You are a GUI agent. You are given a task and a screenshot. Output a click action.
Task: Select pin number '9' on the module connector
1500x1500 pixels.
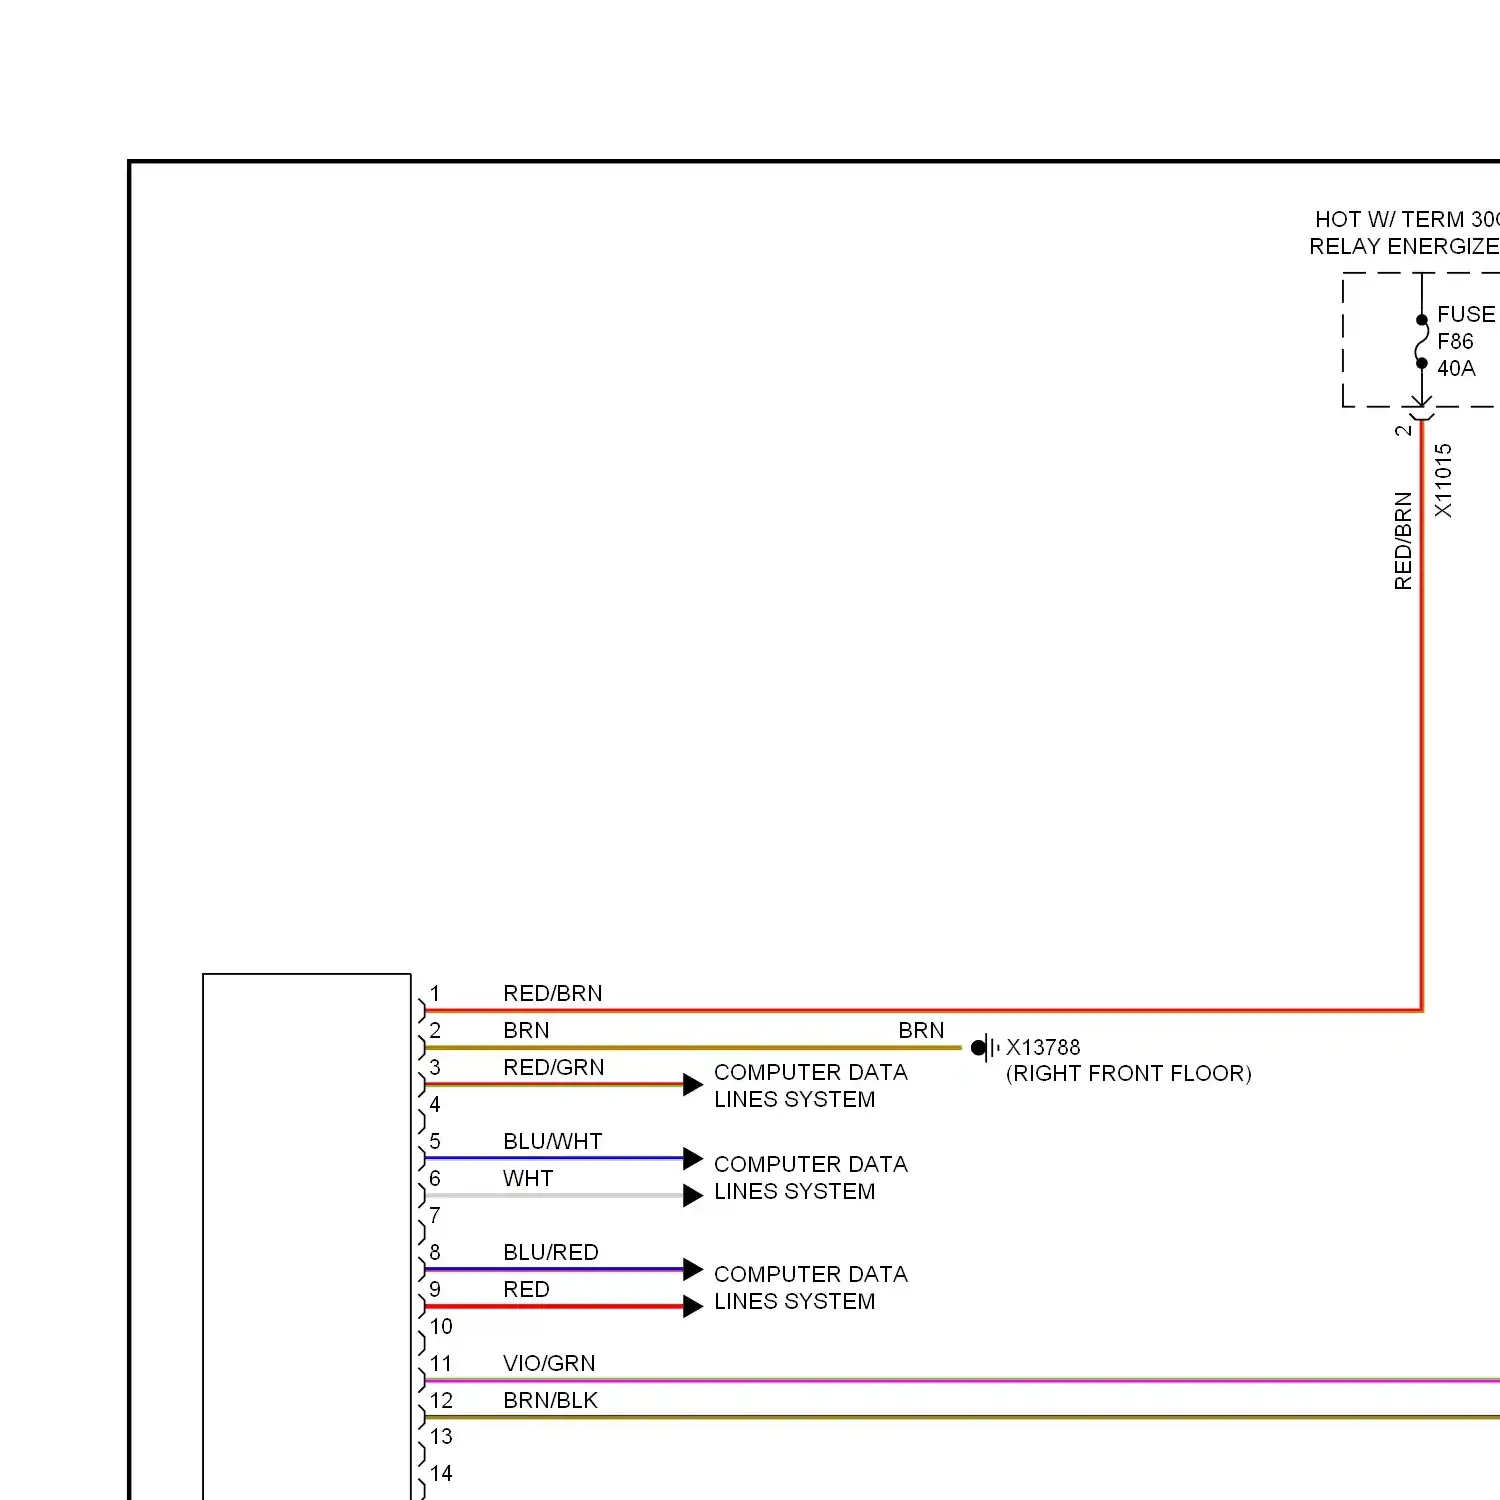pos(435,1289)
